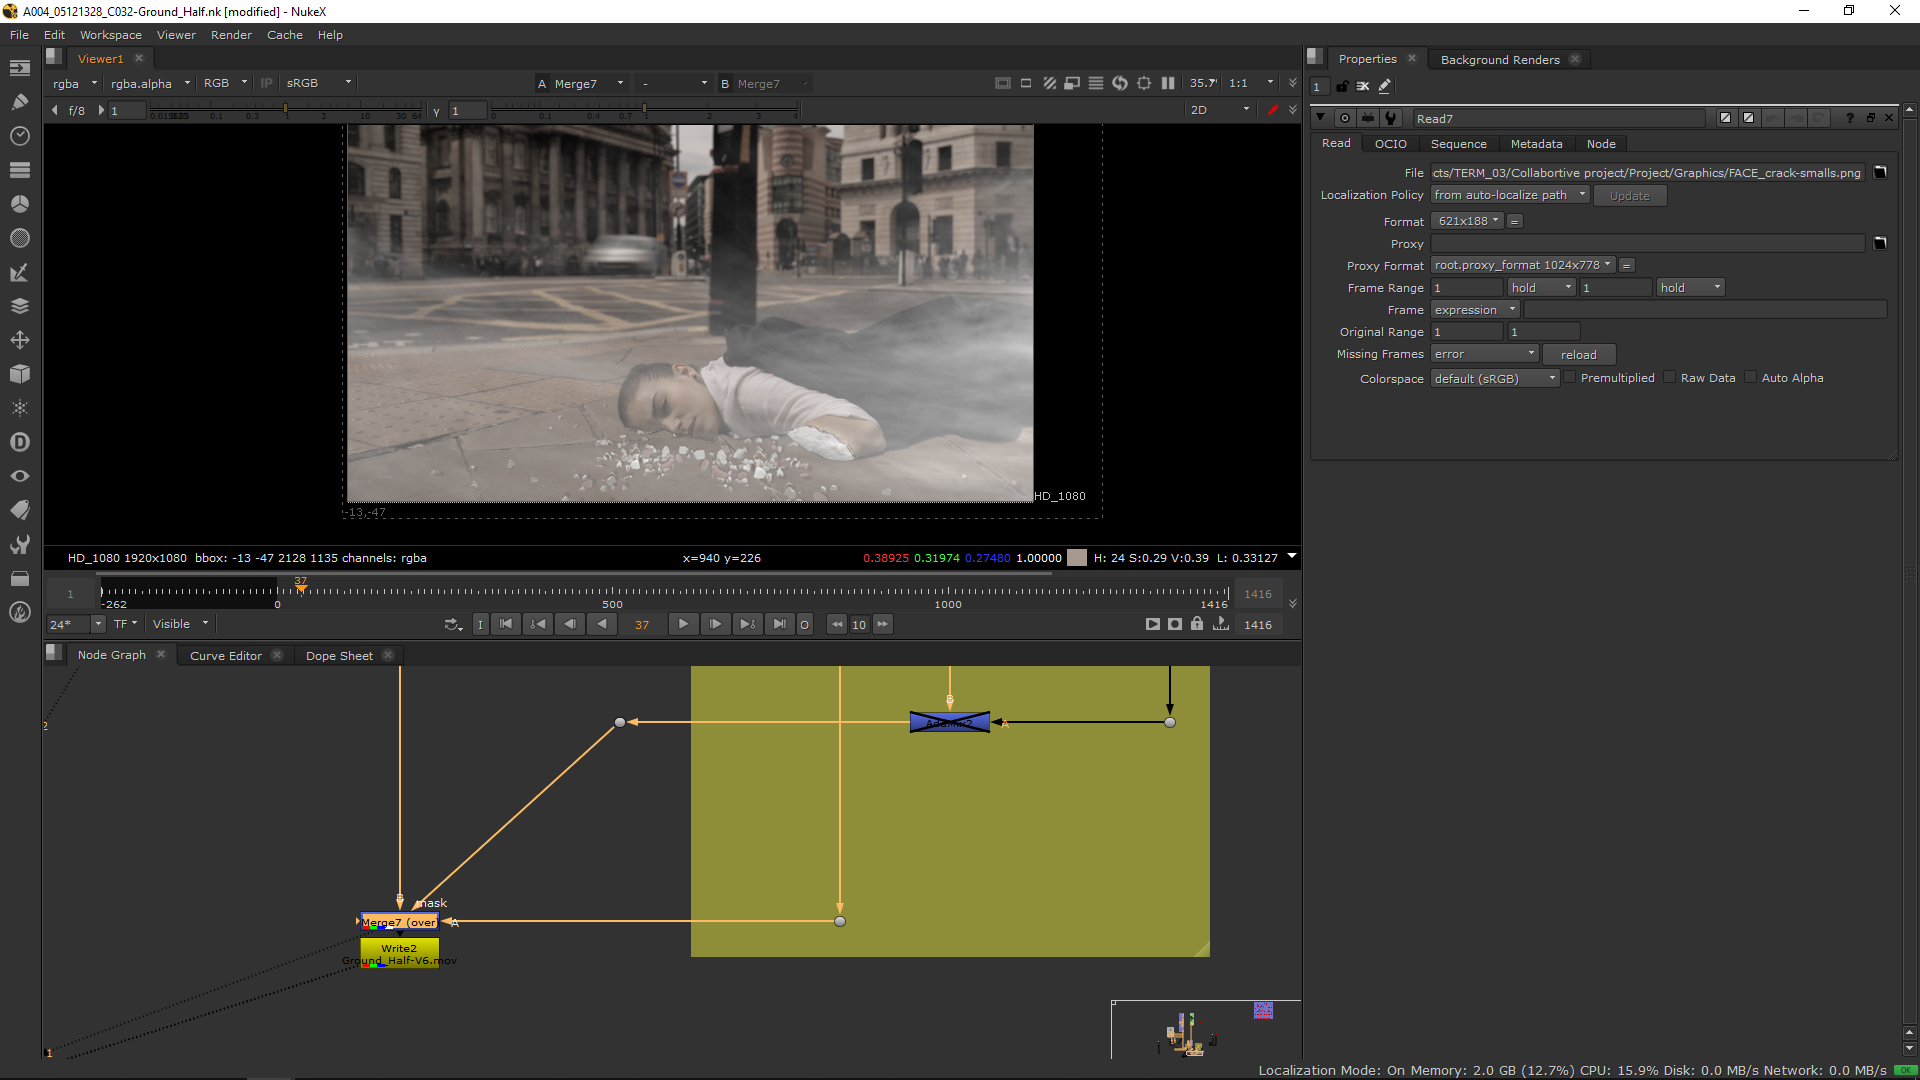Click the play forward button
The height and width of the screenshot is (1080, 1920).
pos(683,624)
